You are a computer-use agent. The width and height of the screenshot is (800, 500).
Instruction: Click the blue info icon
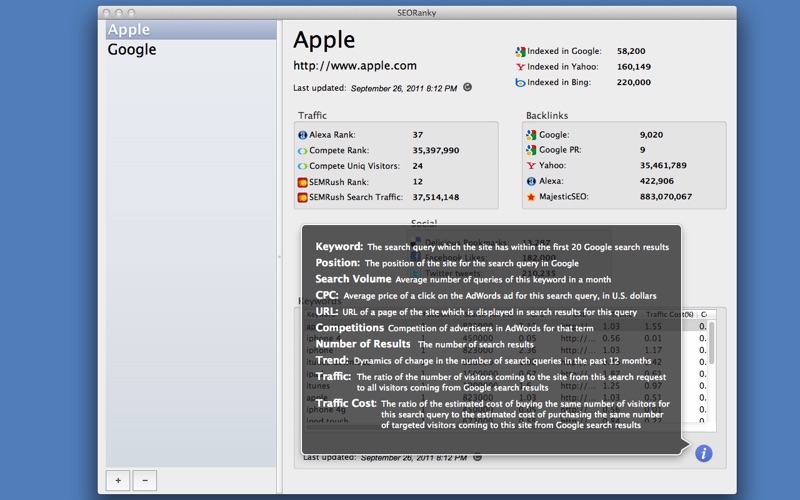pyautogui.click(x=704, y=453)
